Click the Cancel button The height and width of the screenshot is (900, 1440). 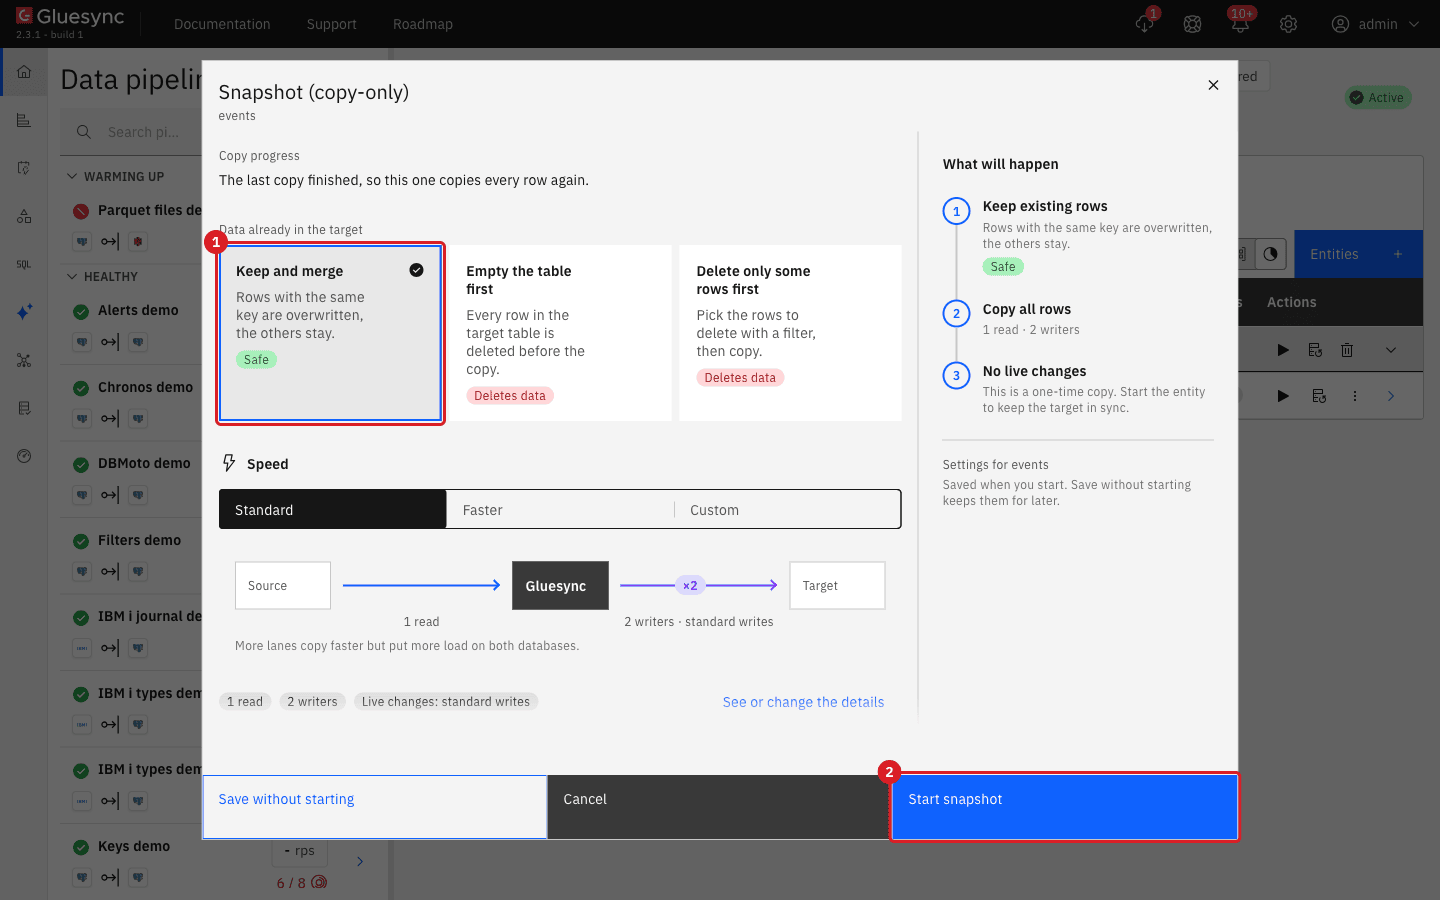click(720, 807)
